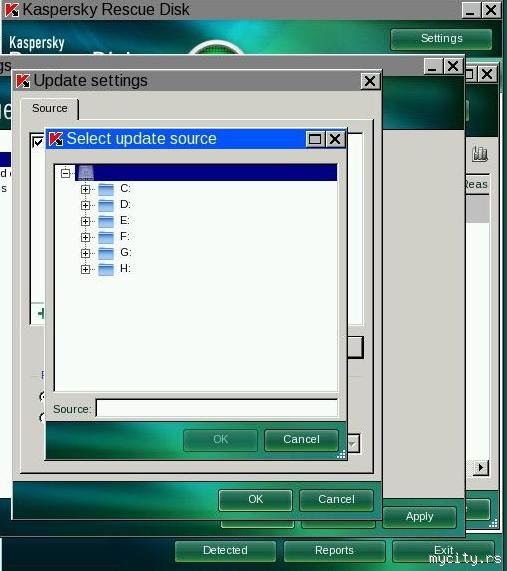
Task: Switch to the Source tab
Action: 50,109
